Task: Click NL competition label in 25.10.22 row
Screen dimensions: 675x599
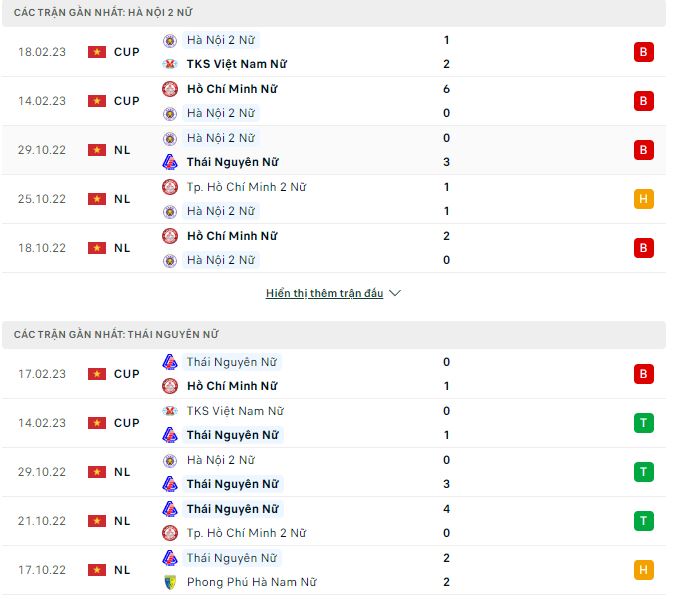Action: point(122,199)
